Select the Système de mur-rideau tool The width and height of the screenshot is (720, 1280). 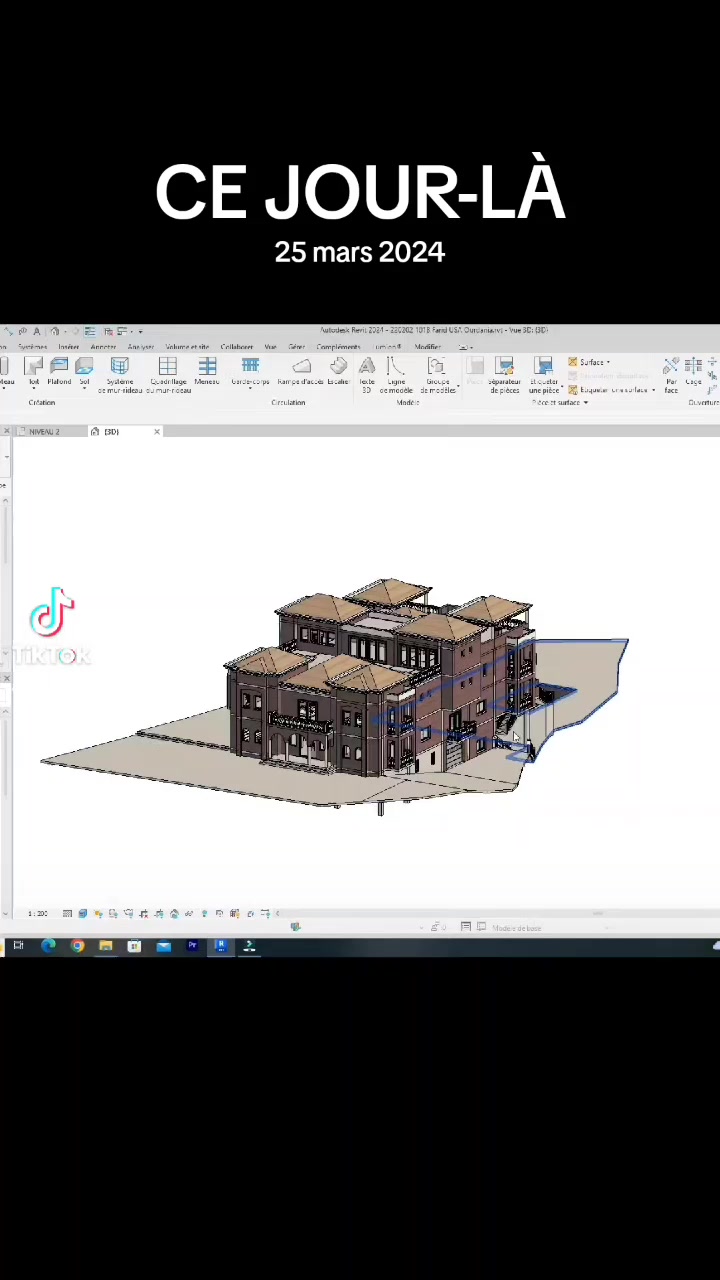(x=120, y=373)
